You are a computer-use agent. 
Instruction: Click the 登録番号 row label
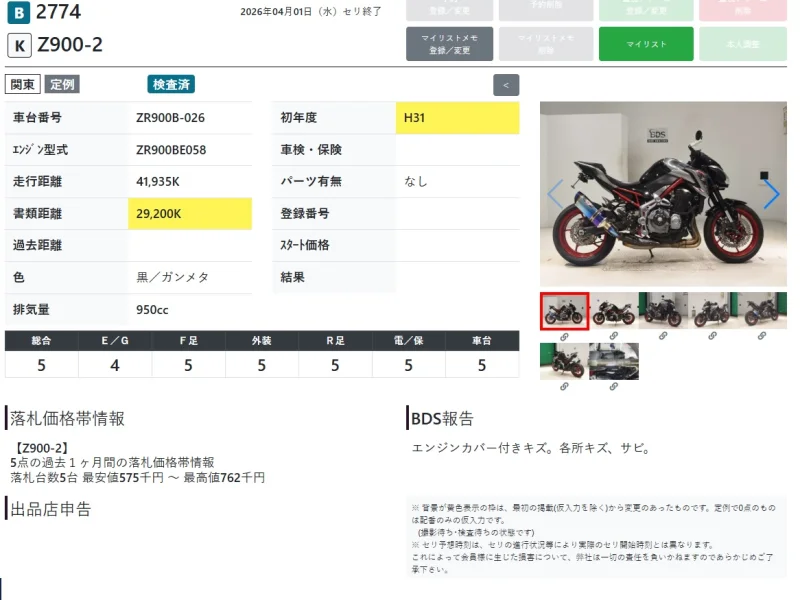(x=305, y=214)
